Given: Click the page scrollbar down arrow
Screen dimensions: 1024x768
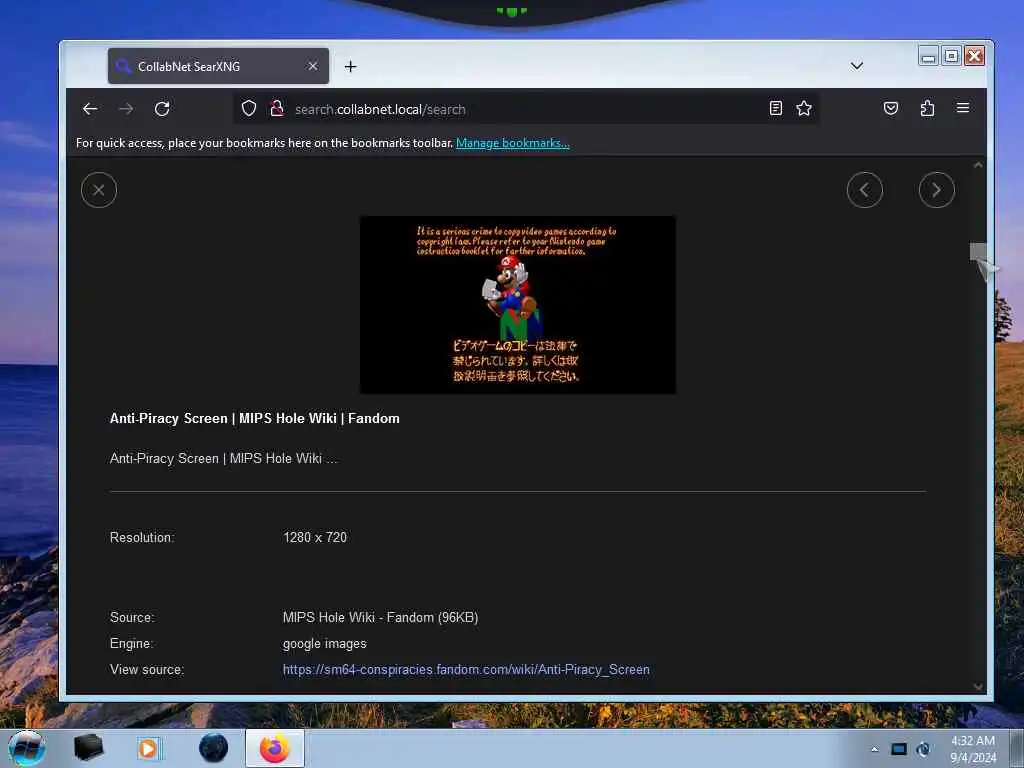Looking at the screenshot, I should pos(978,687).
